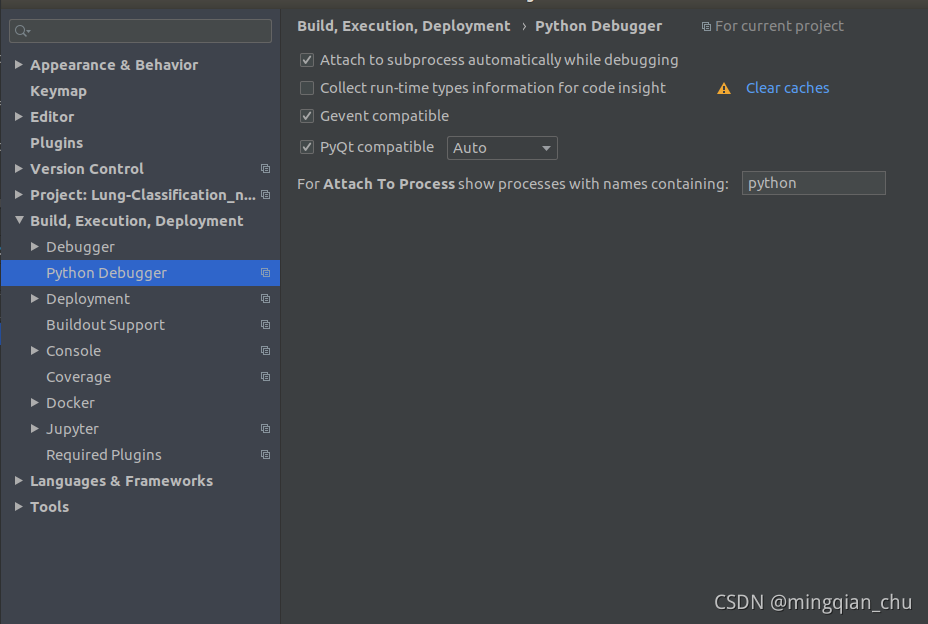Select the Keymap settings page
Image resolution: width=928 pixels, height=624 pixels.
click(x=56, y=90)
